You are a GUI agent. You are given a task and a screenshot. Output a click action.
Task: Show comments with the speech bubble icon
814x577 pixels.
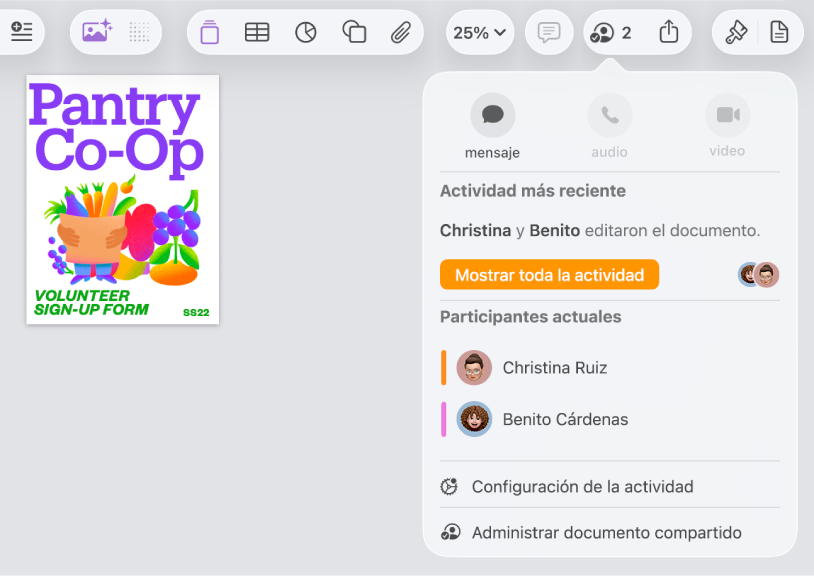click(x=548, y=32)
